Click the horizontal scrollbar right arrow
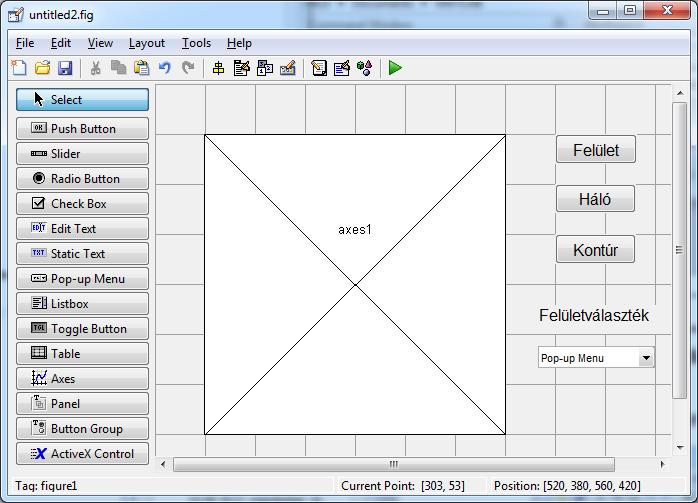Screen dimensions: 698x503 point(663,464)
